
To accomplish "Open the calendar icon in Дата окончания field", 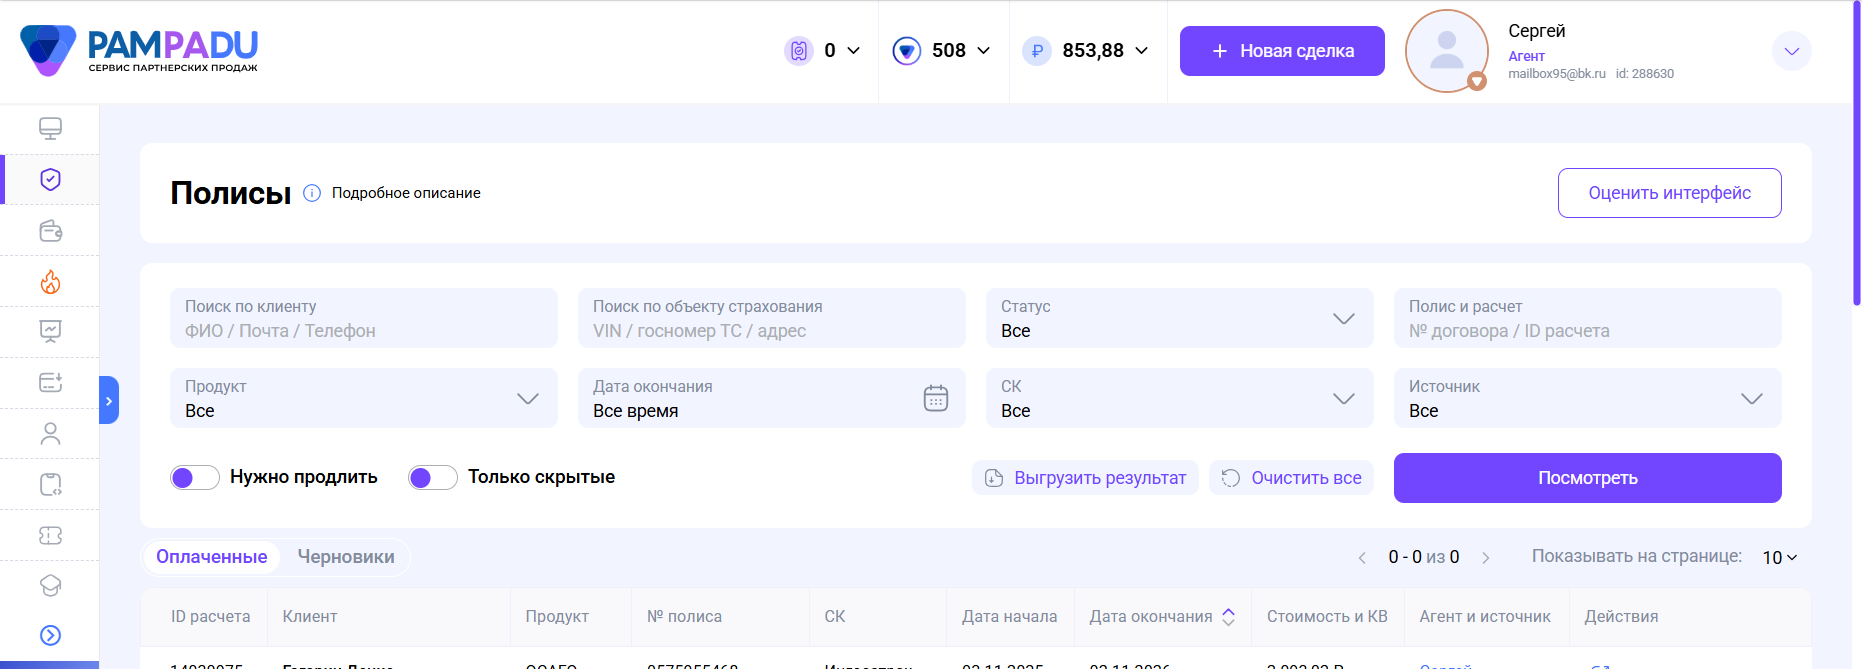I will click(x=935, y=398).
